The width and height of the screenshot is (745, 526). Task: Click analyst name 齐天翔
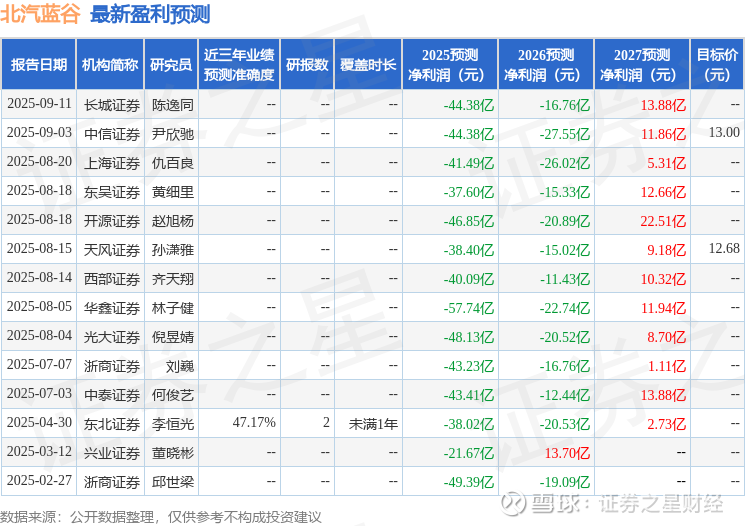pyautogui.click(x=172, y=279)
